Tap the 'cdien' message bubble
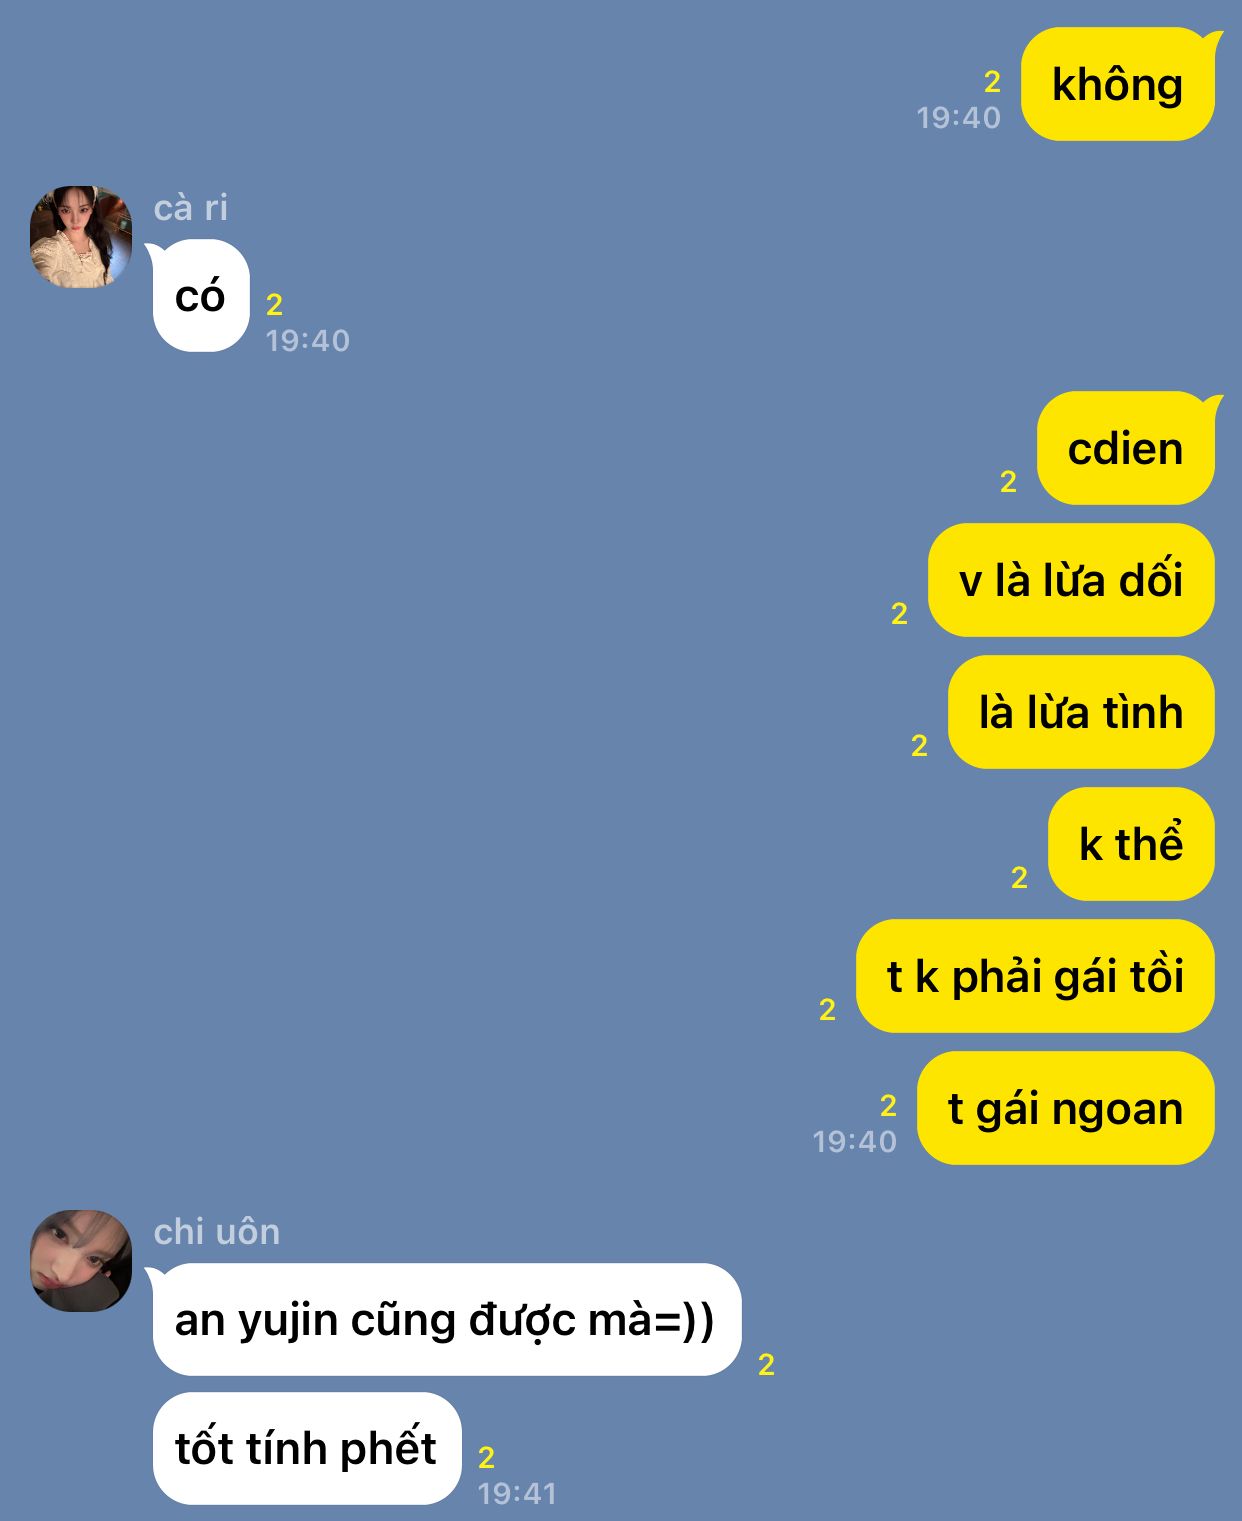The width and height of the screenshot is (1242, 1521). [1127, 448]
